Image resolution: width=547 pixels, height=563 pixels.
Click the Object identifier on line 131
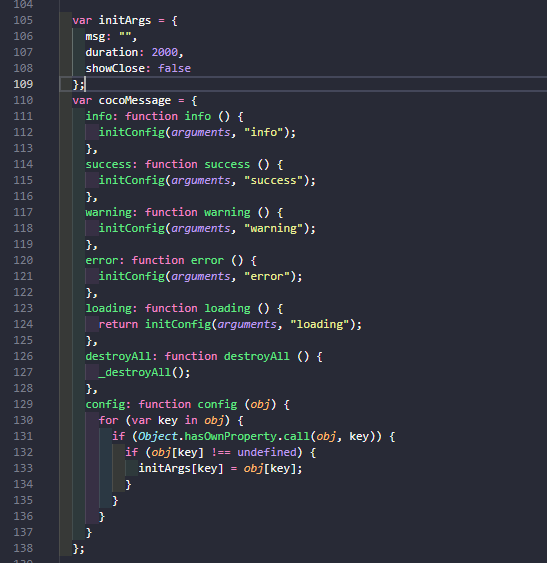(x=158, y=436)
